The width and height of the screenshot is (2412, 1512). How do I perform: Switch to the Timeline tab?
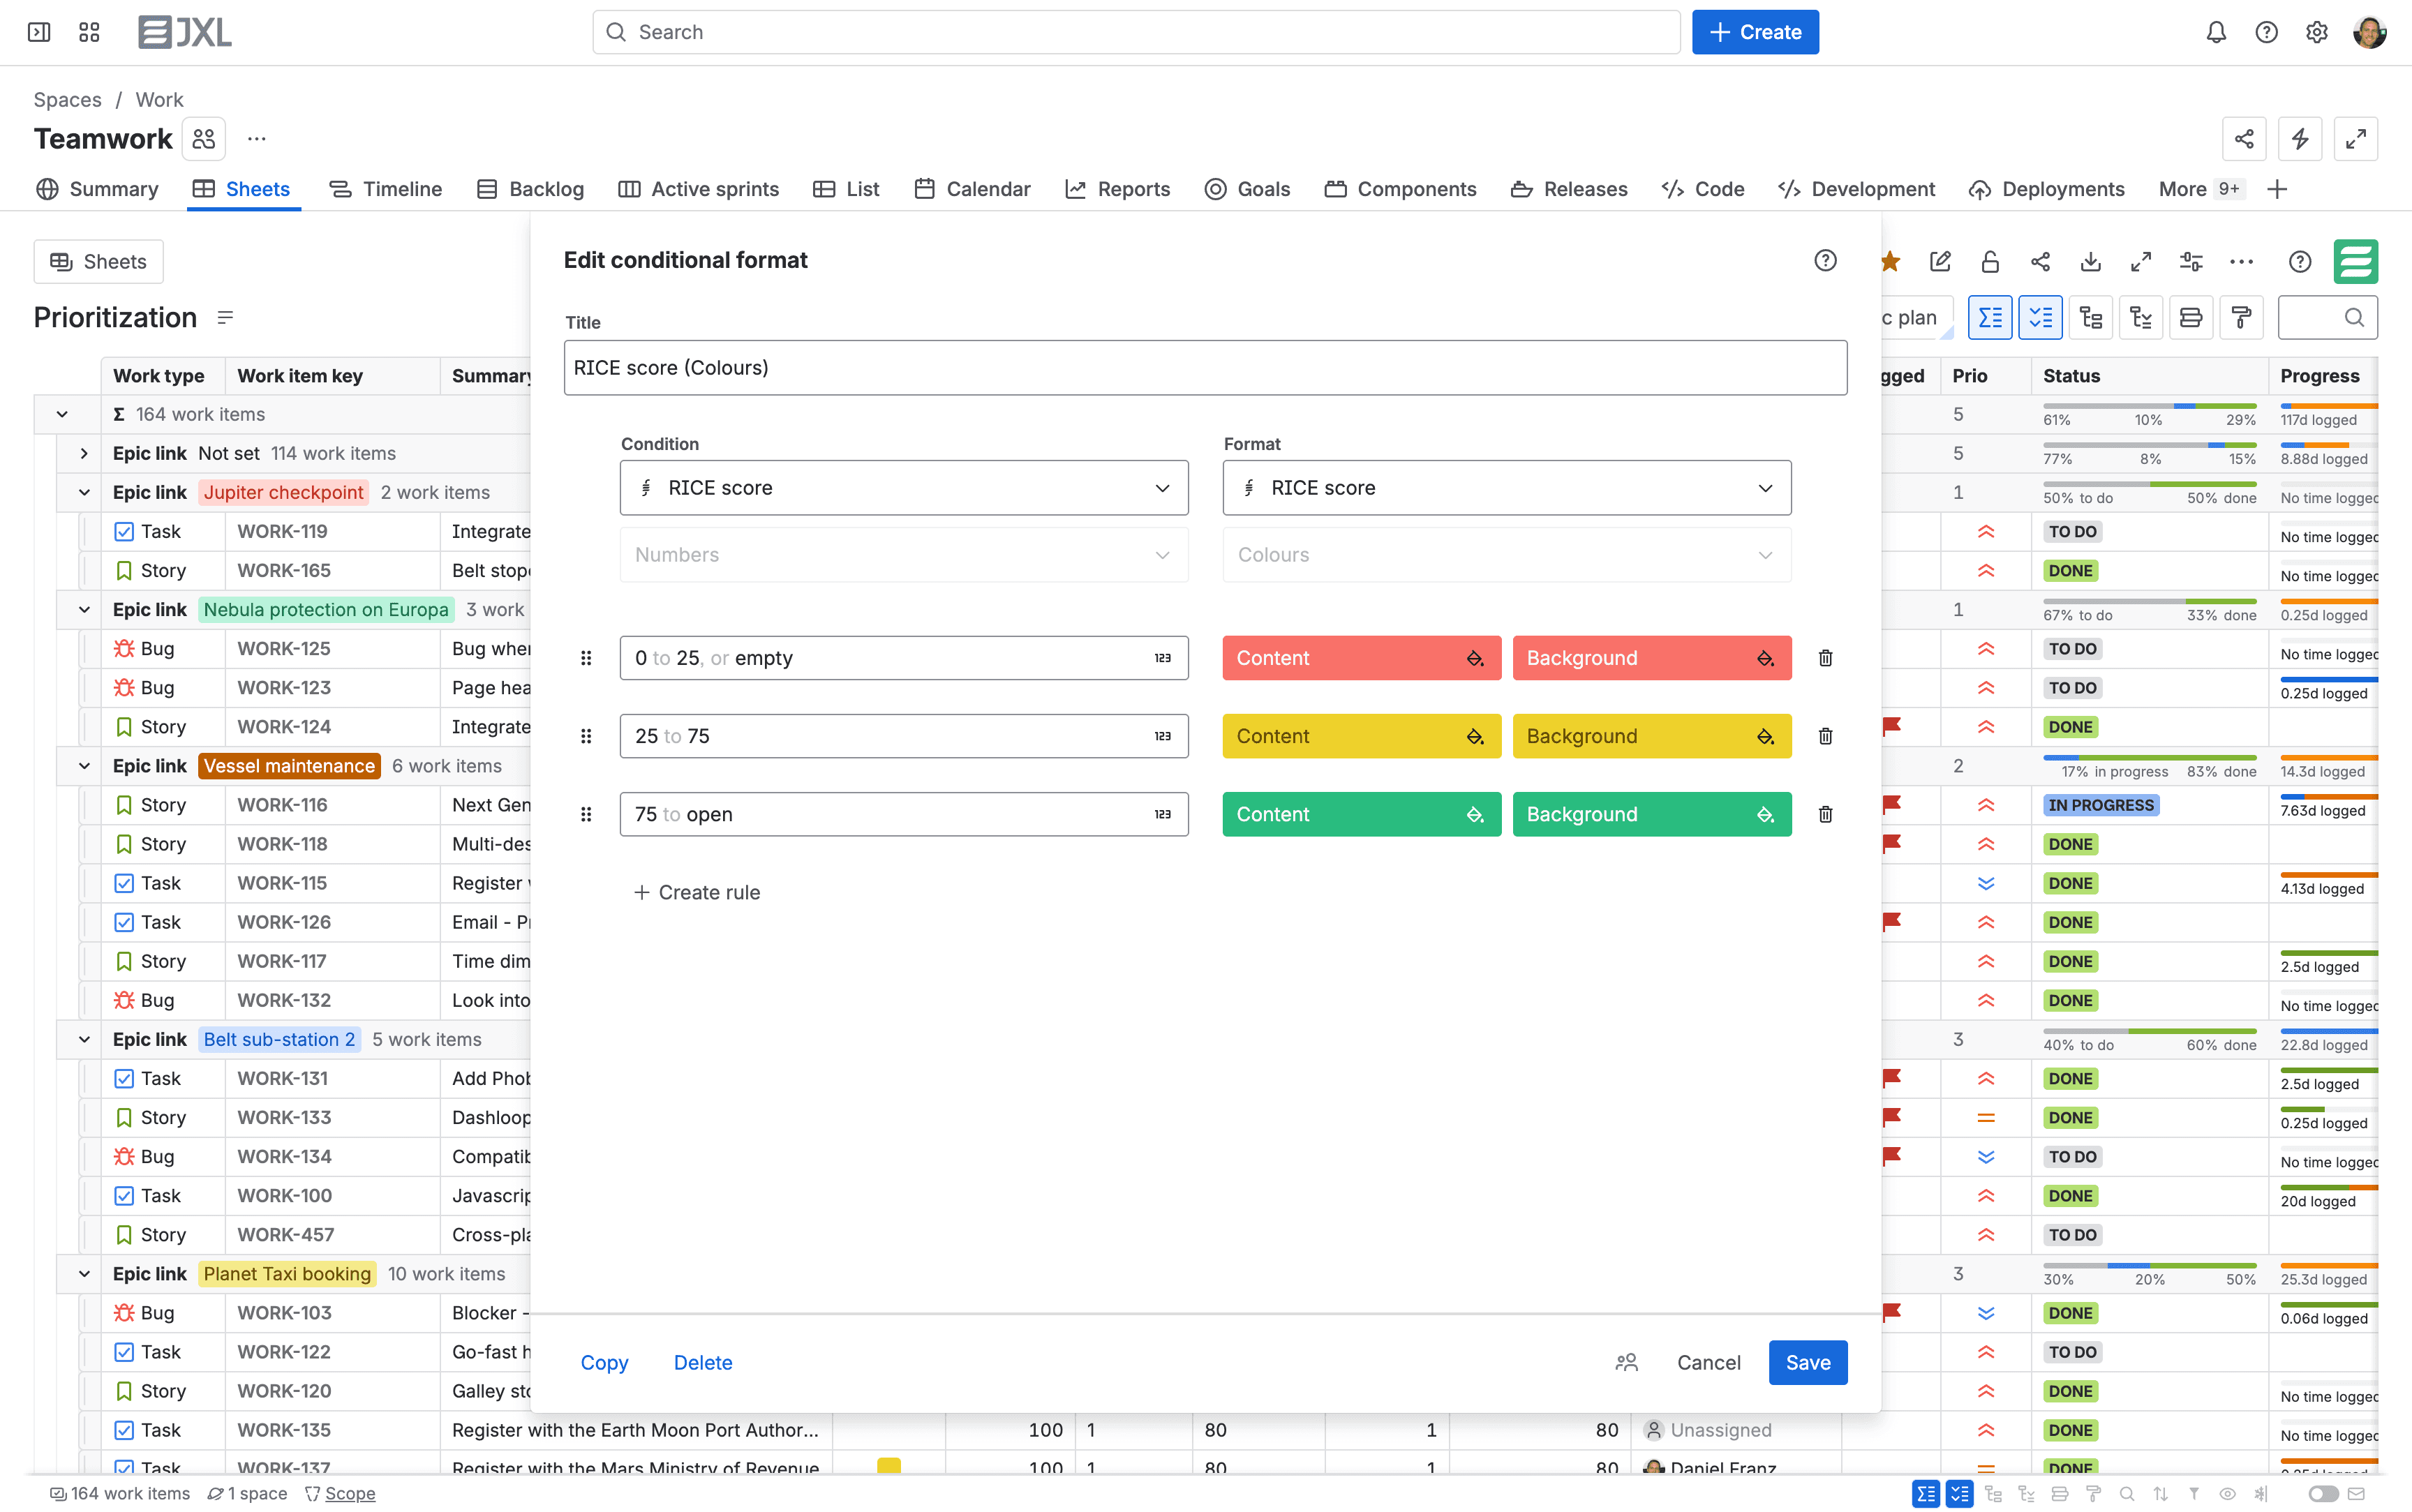point(386,189)
